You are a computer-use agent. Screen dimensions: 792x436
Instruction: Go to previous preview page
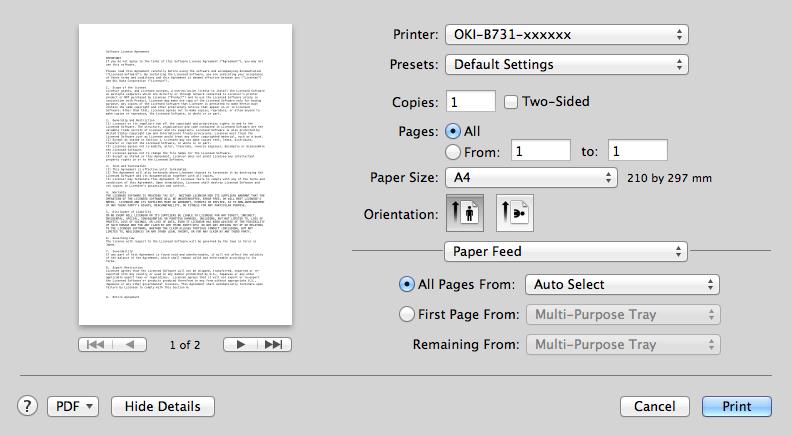(130, 345)
